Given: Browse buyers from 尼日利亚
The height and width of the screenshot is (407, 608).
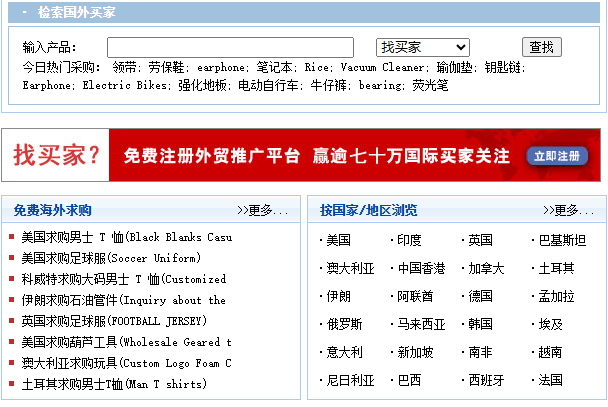Looking at the screenshot, I should [351, 380].
